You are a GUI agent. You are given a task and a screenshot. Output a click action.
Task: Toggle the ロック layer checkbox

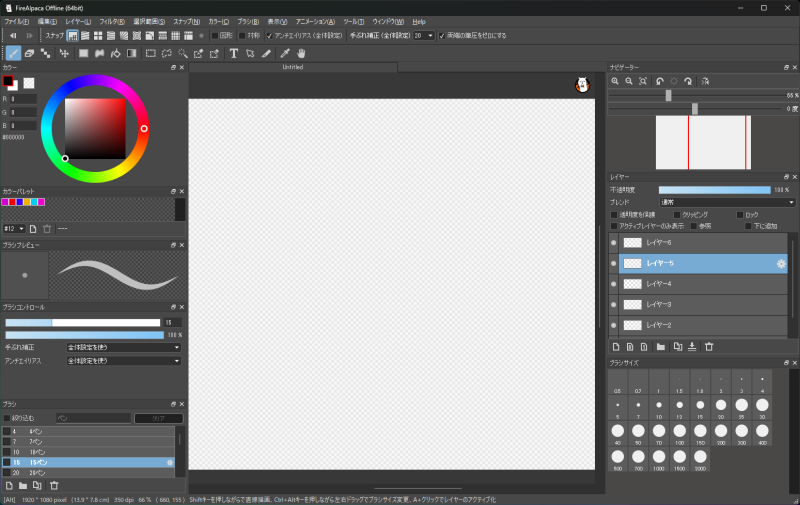740,215
